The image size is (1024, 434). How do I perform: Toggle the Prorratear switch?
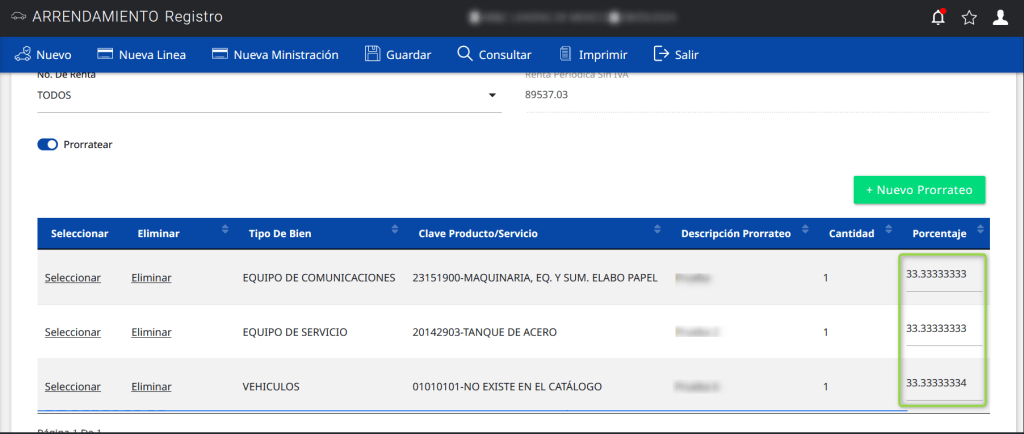[48, 145]
